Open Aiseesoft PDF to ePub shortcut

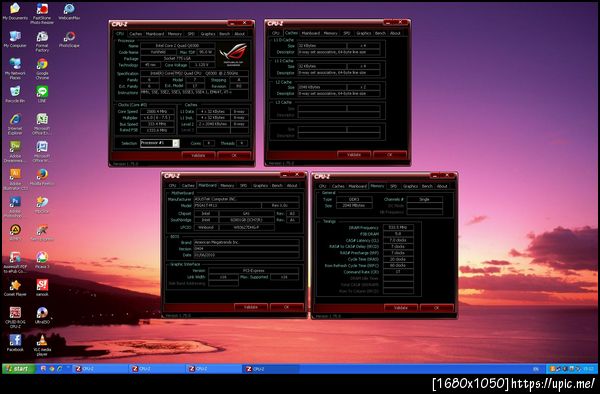click(x=15, y=262)
